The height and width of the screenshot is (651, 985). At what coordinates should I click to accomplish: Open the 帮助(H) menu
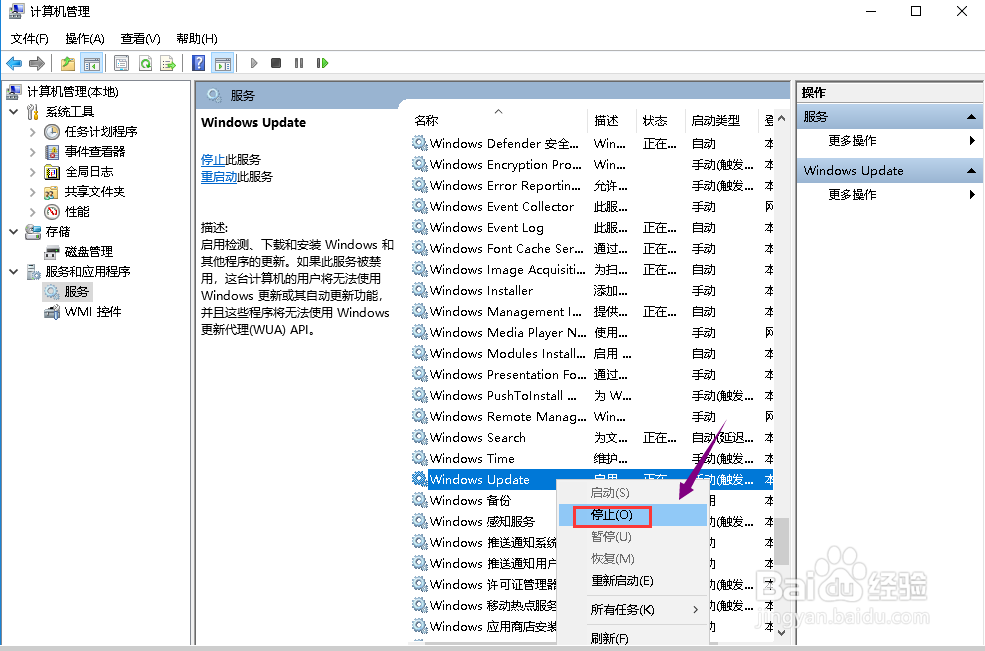click(x=197, y=39)
